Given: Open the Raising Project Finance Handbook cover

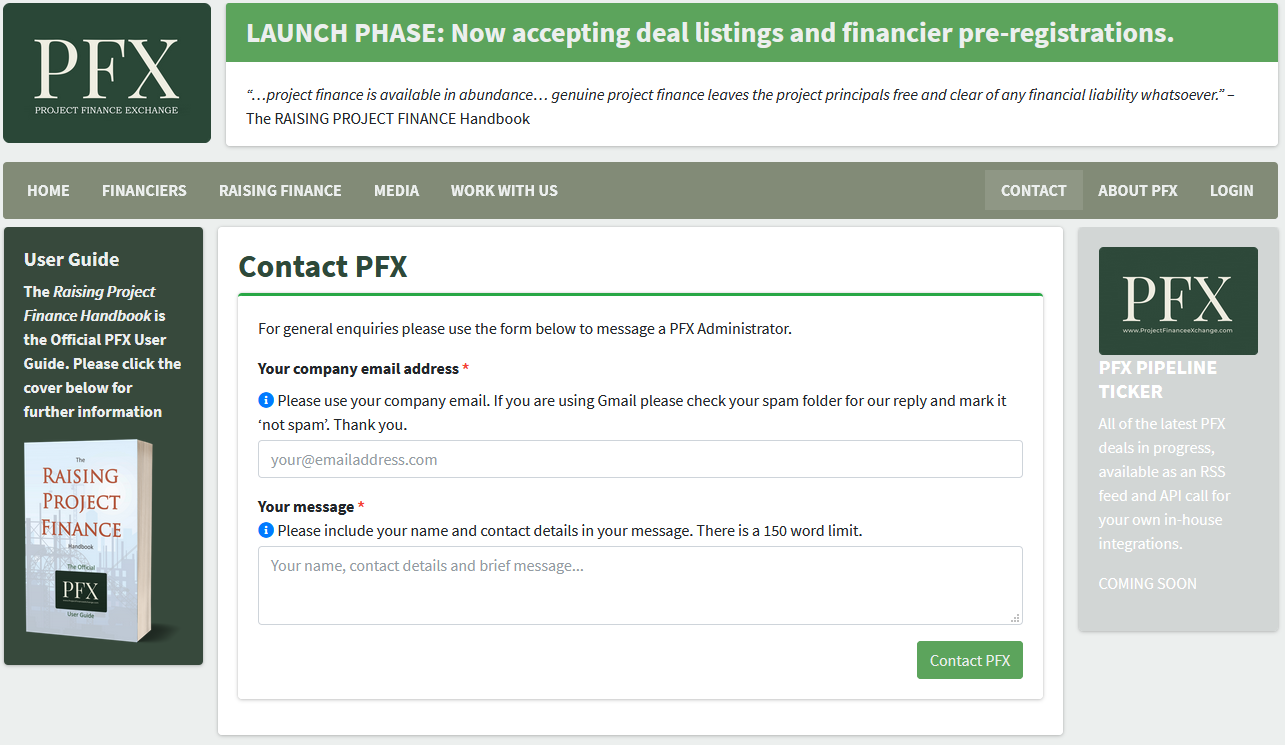Looking at the screenshot, I should [90, 540].
